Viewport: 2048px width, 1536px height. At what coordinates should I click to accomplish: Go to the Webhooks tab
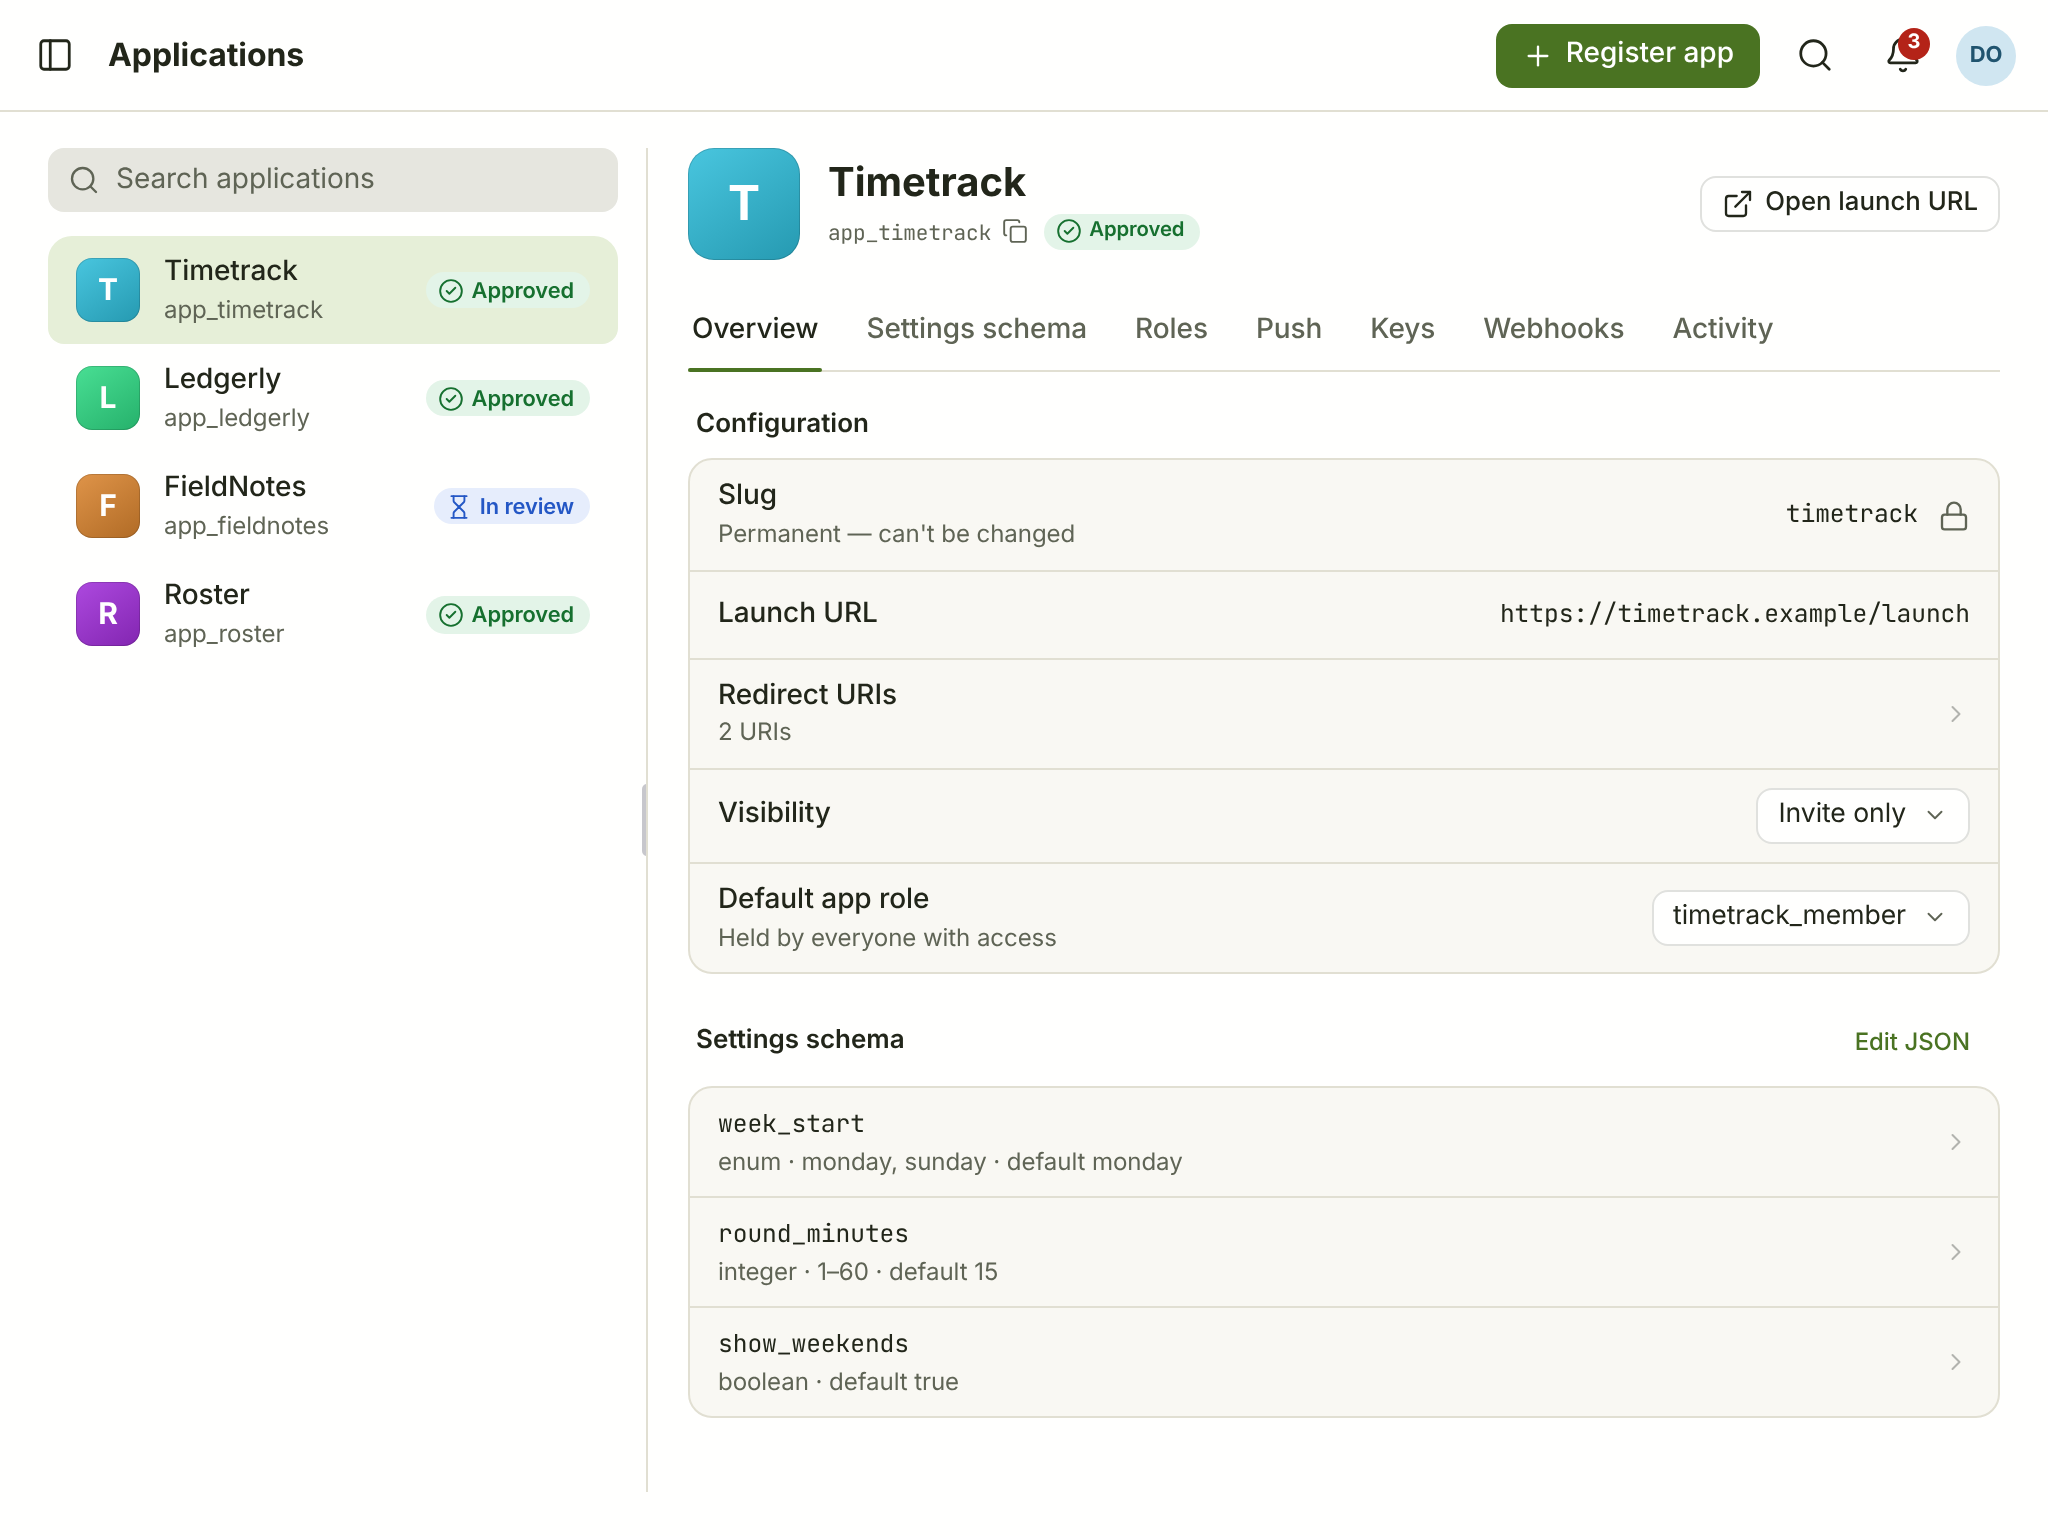(1553, 329)
